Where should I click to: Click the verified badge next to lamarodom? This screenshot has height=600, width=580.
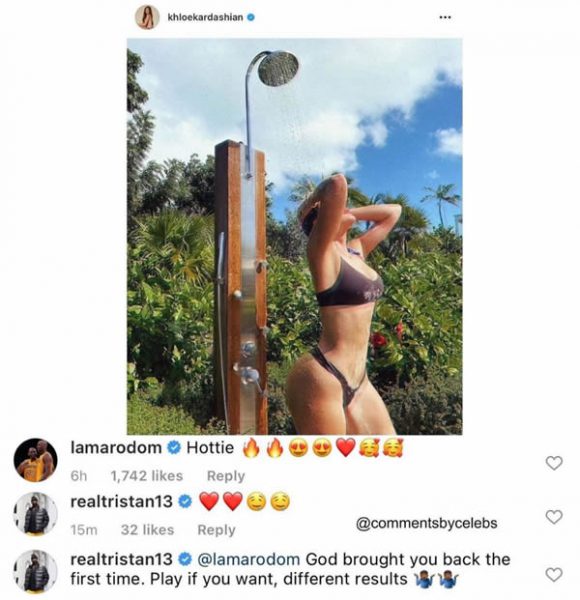(x=174, y=448)
